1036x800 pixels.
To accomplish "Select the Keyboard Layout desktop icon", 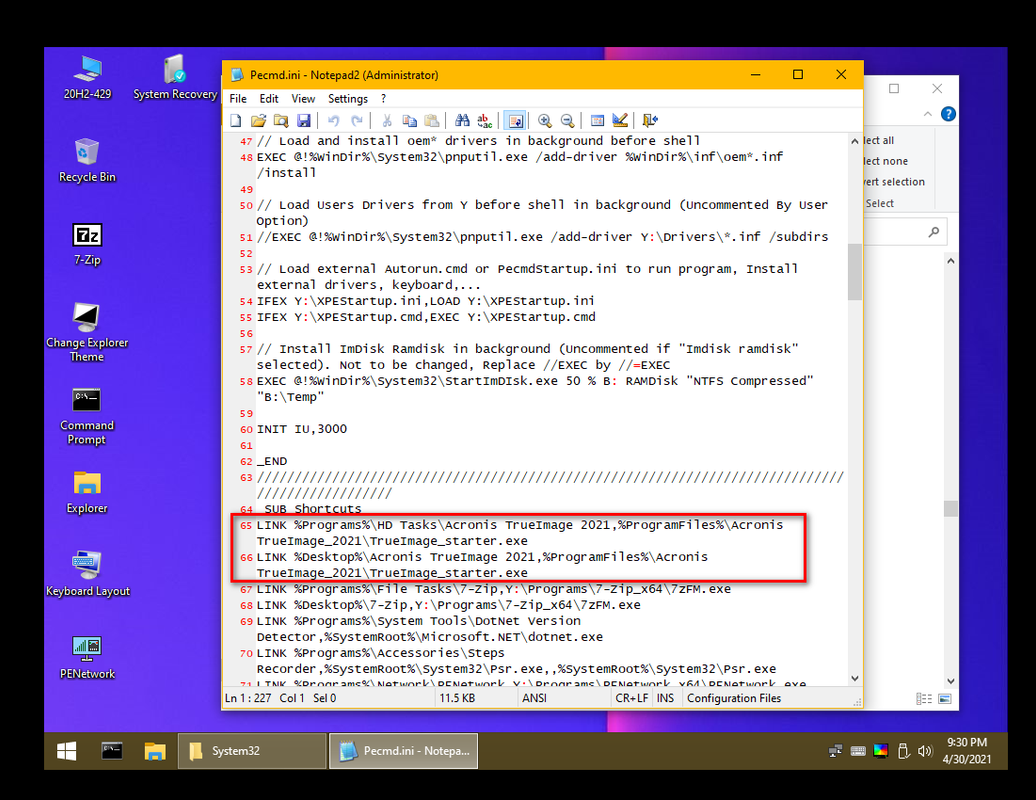I will pyautogui.click(x=87, y=574).
